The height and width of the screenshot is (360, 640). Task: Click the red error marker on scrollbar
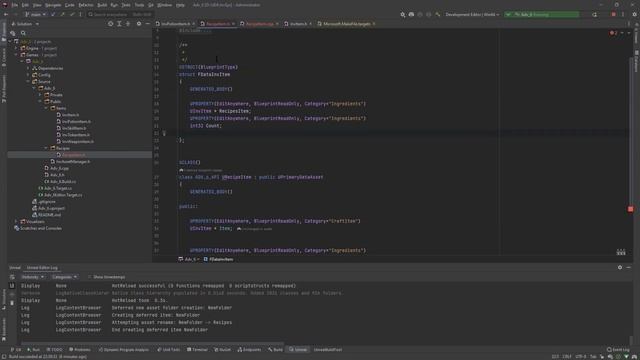click(631, 209)
